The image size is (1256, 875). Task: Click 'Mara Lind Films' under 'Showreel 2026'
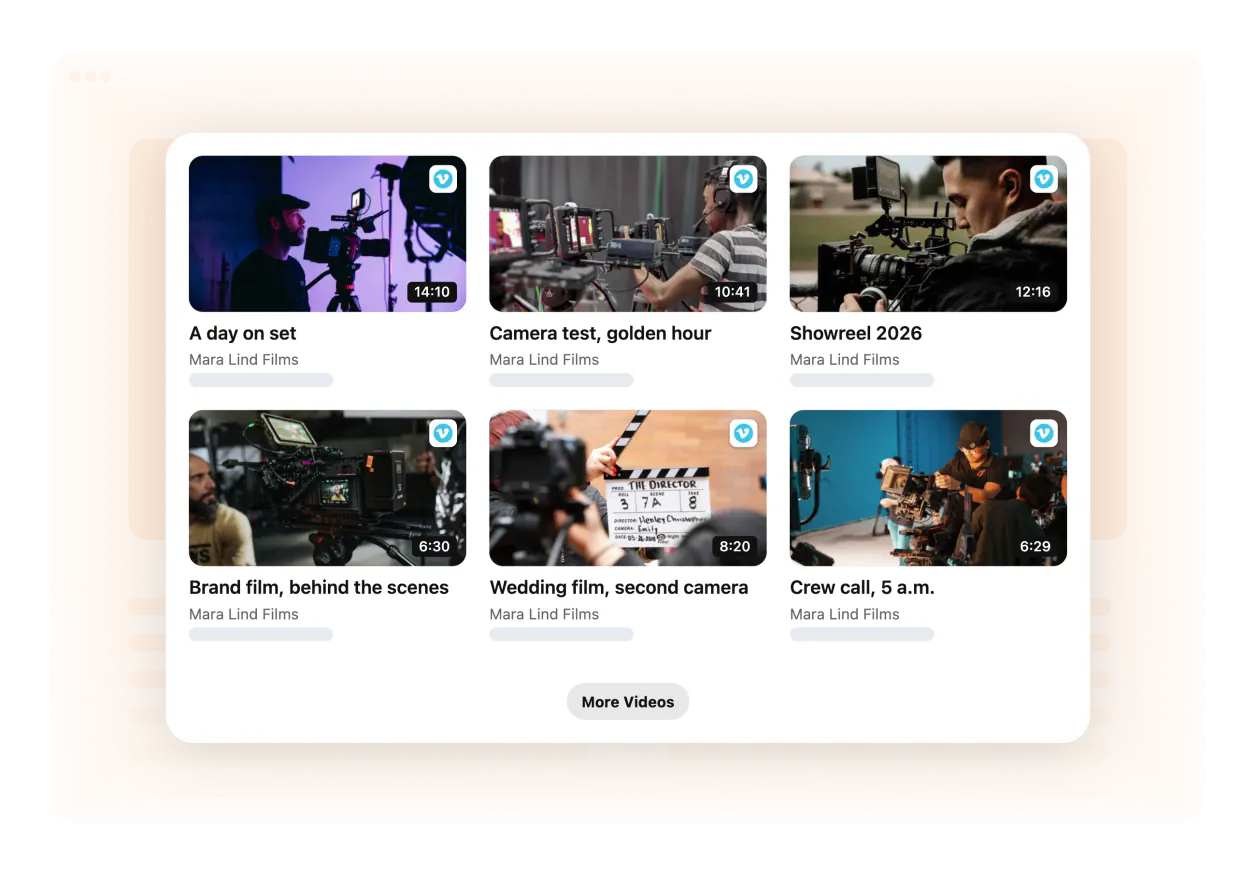click(845, 360)
